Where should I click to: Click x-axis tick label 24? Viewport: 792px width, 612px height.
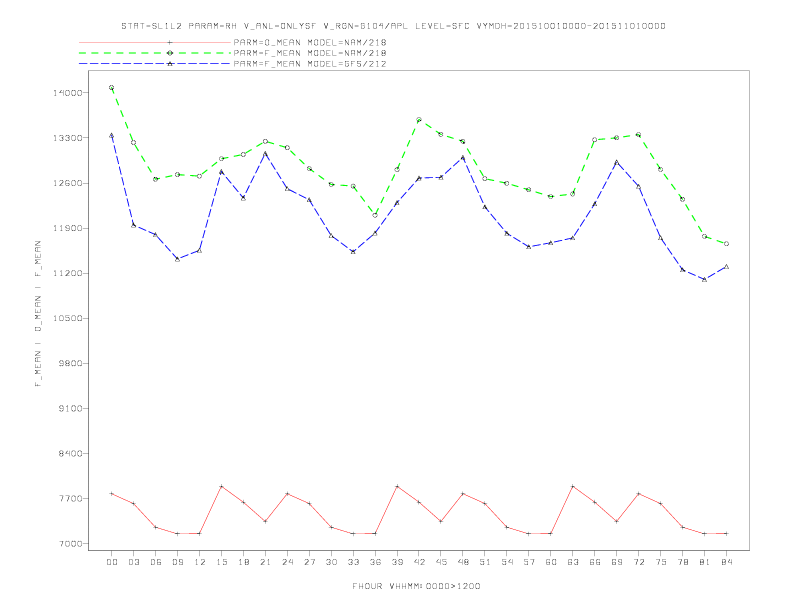[287, 562]
